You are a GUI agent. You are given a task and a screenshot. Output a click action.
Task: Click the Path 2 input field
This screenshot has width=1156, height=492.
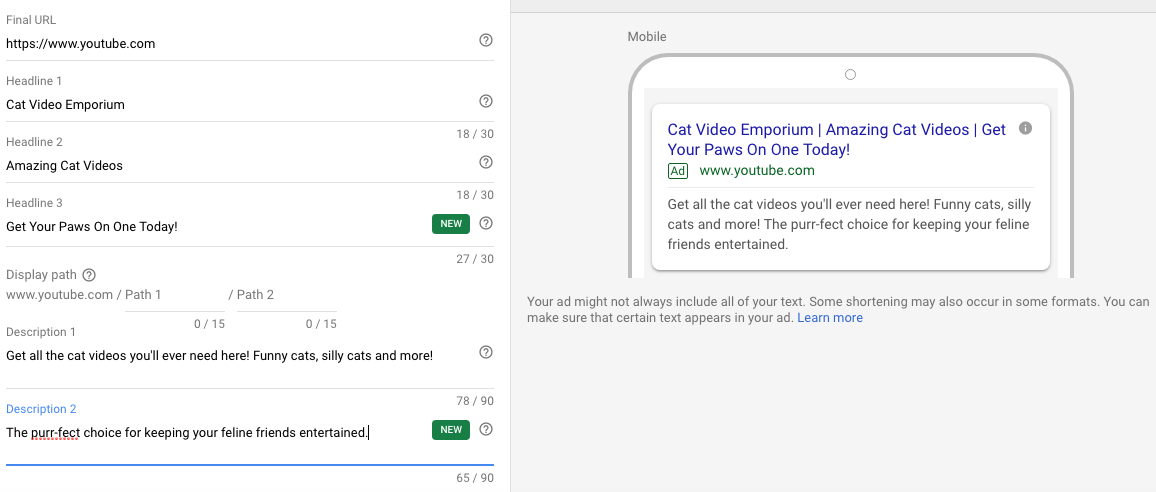pos(287,295)
